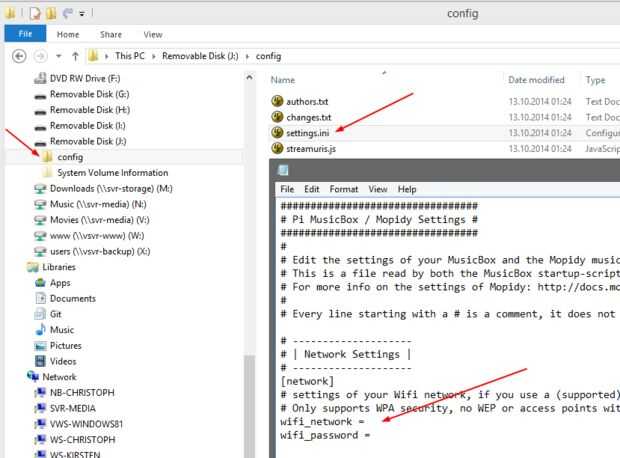
Task: Open the Customize Quick Access Toolbar dropdown
Action: 82,14
